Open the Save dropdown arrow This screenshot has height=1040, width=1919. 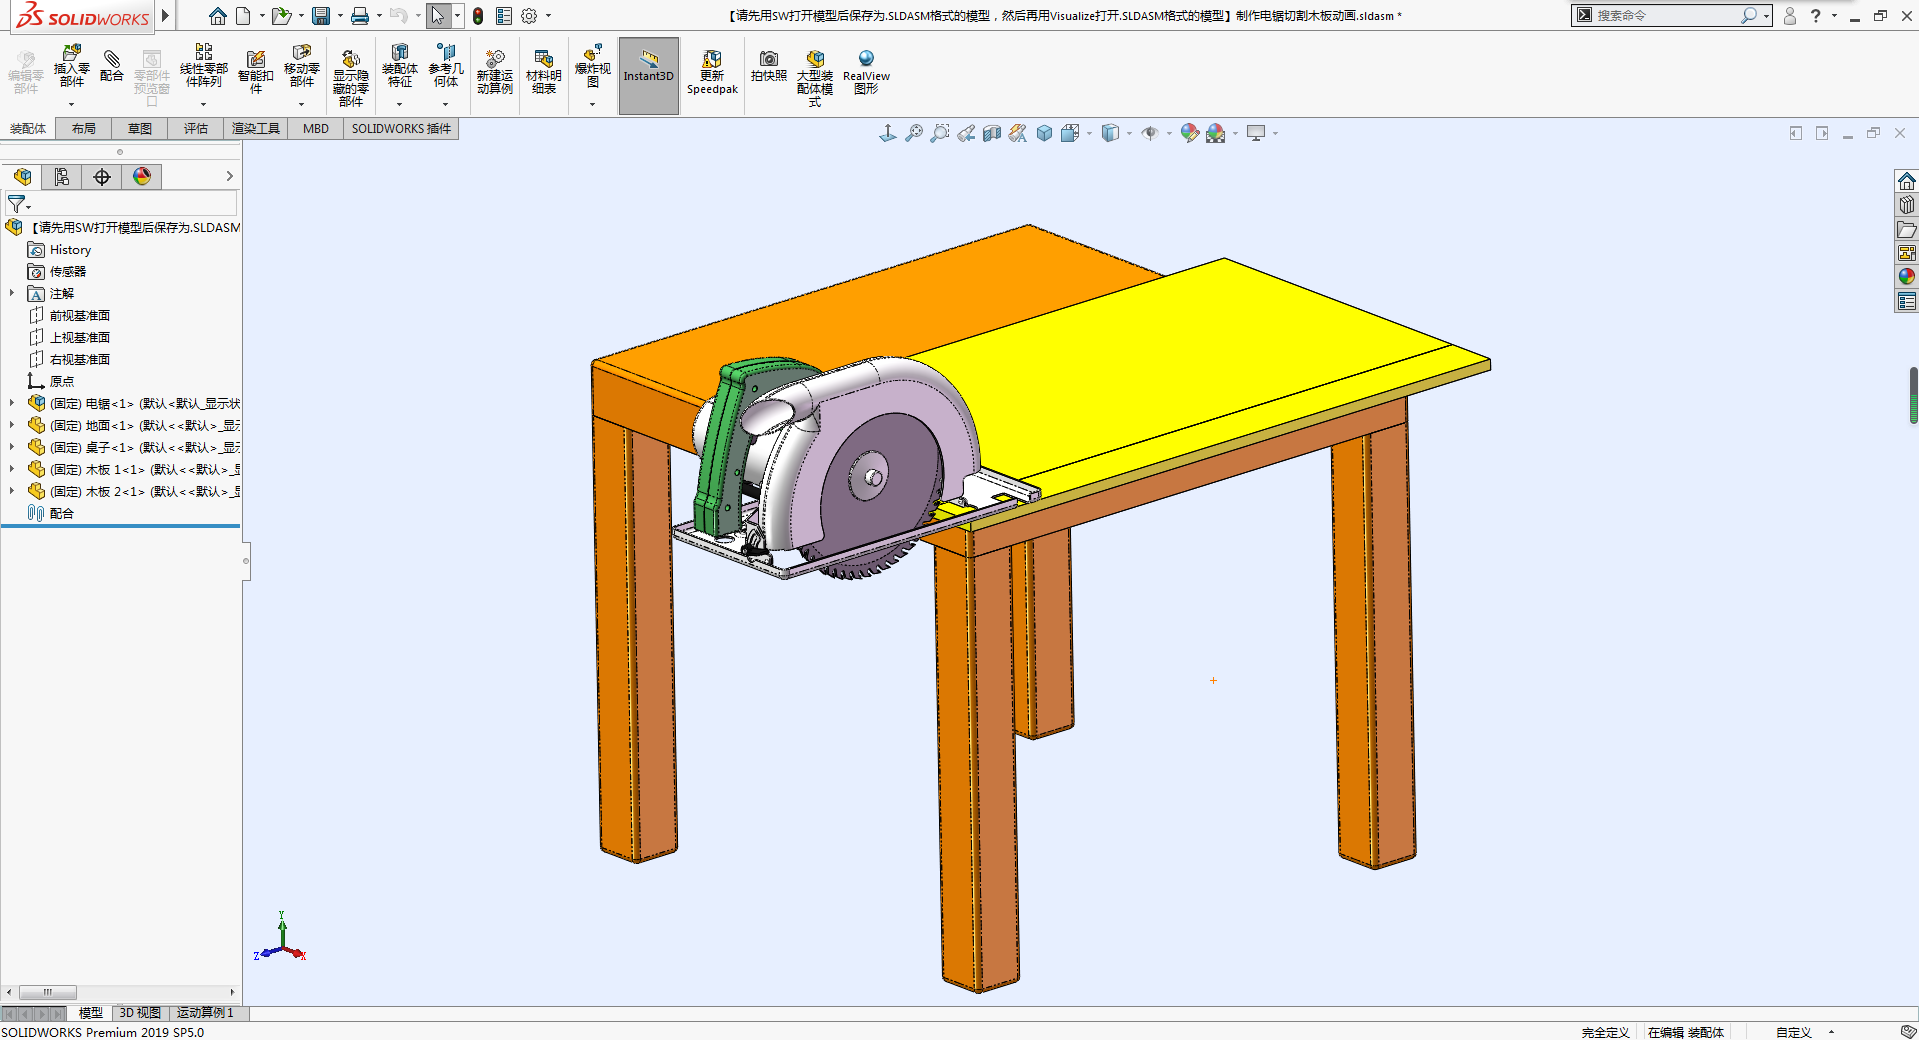point(340,16)
